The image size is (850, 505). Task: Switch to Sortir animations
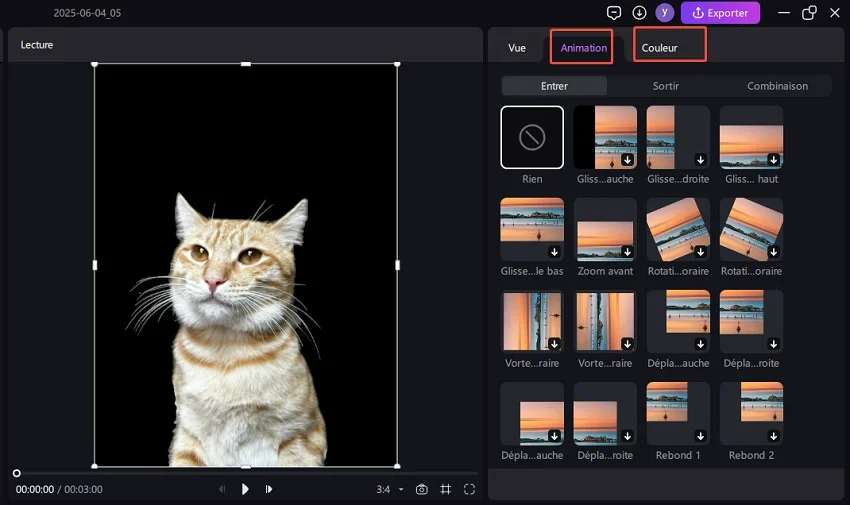pos(666,86)
